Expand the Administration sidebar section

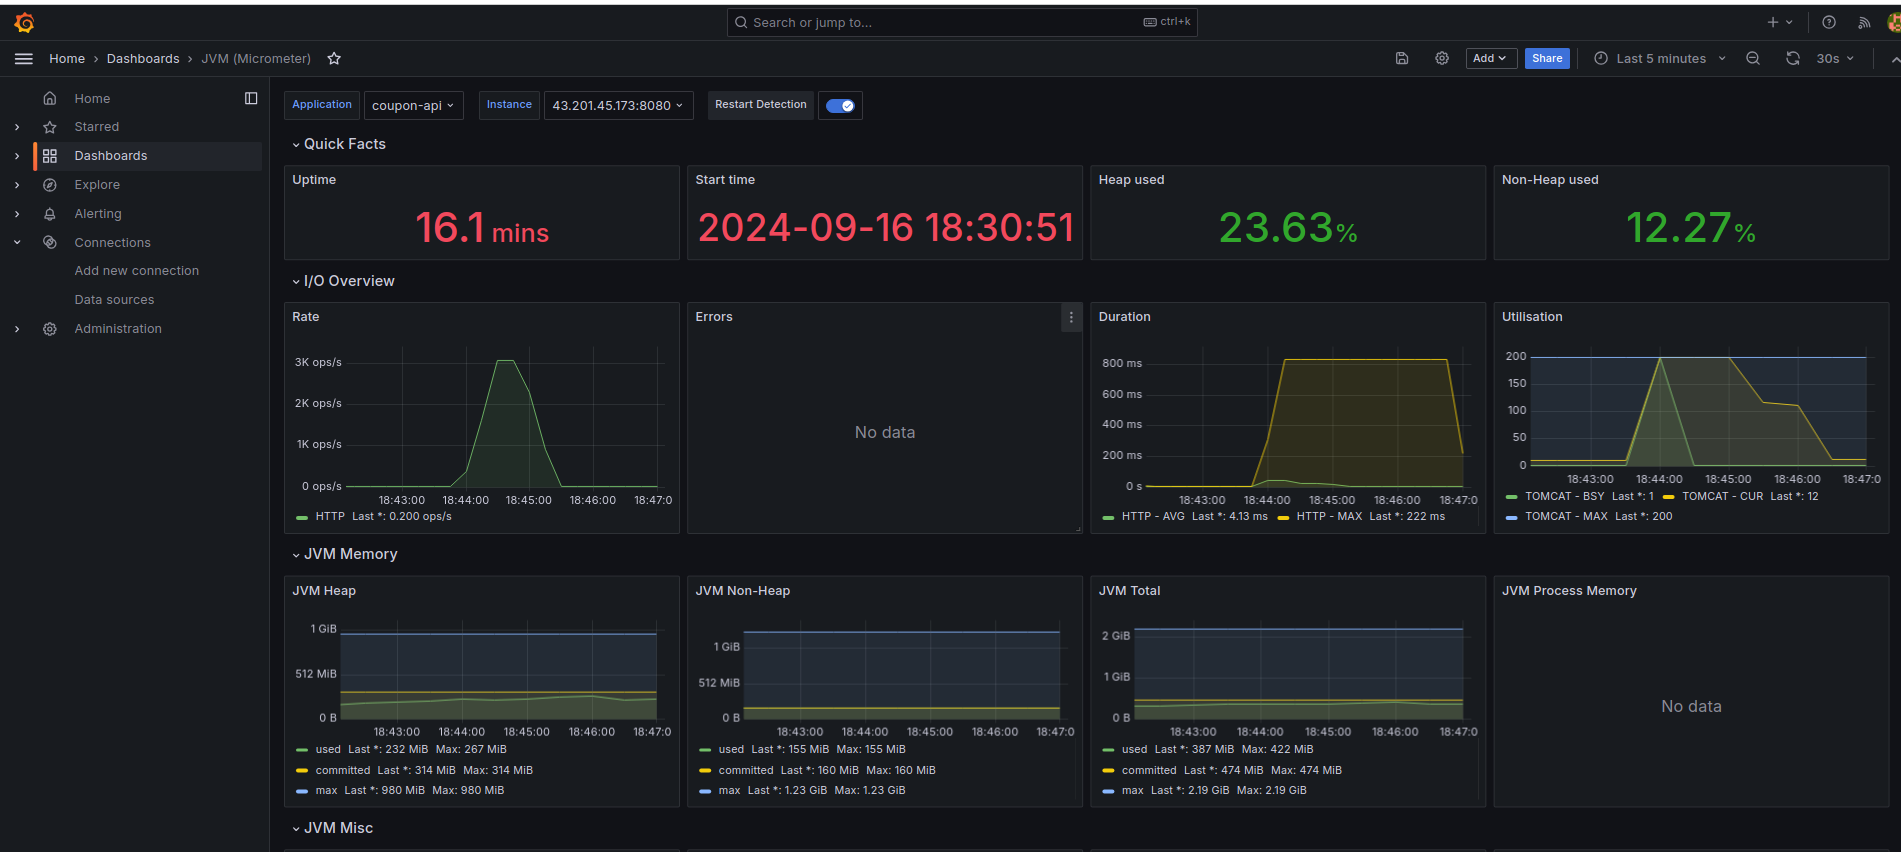point(17,329)
